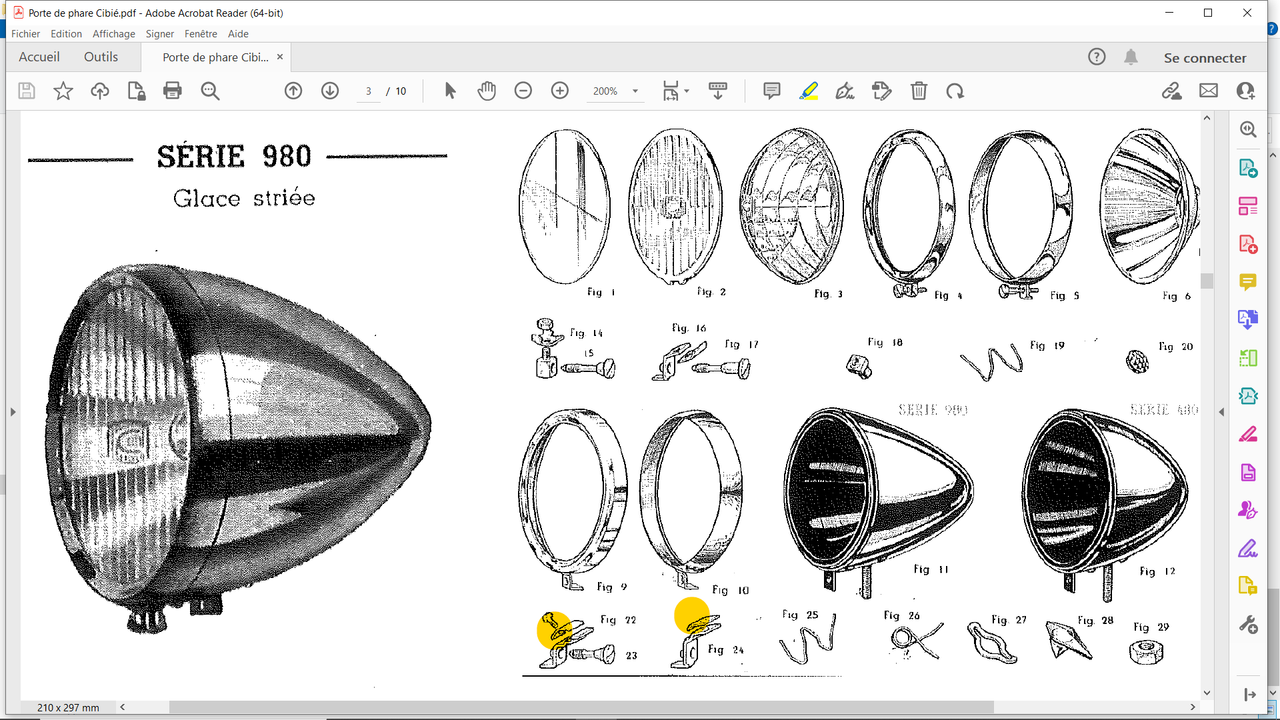Open the pink Redact pen sidebar tool
Screen dimensions: 1280x720
coord(1248,434)
